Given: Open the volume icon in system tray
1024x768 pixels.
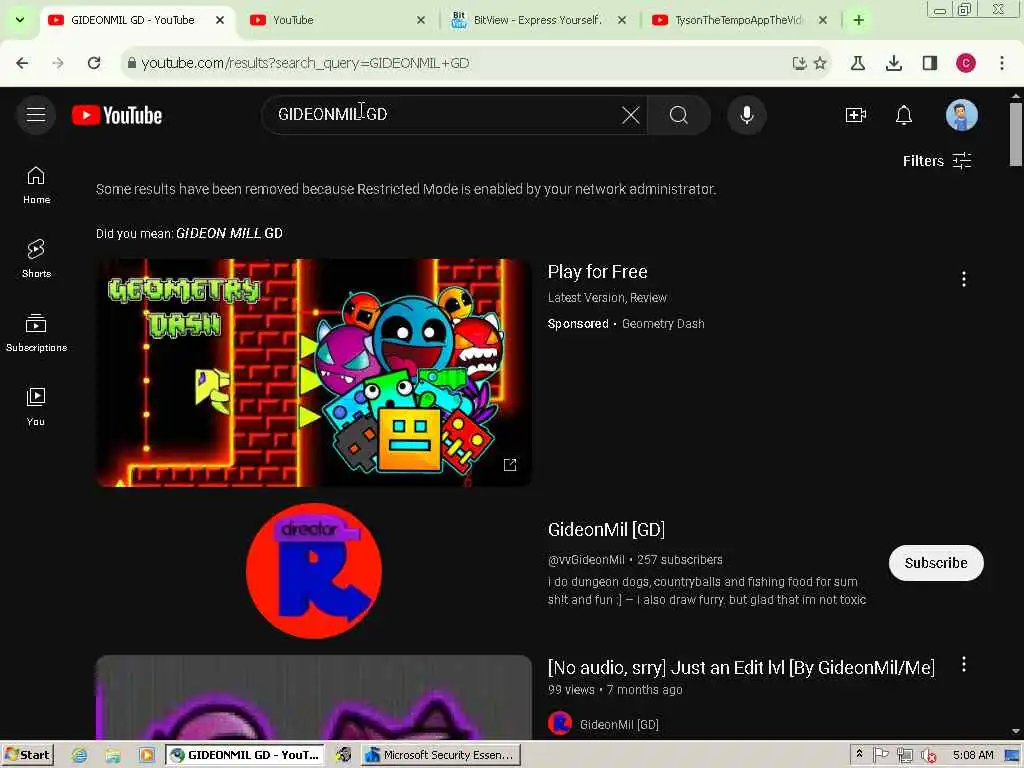Looking at the screenshot, I should tap(928, 756).
